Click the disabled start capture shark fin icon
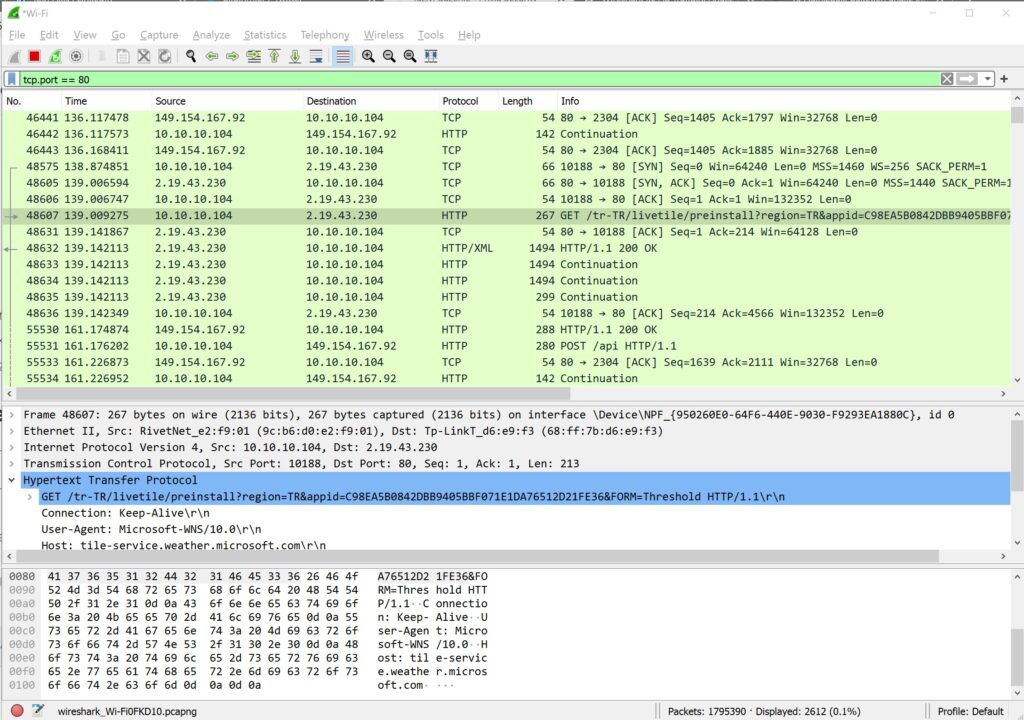The width and height of the screenshot is (1024, 720). pyautogui.click(x=14, y=57)
